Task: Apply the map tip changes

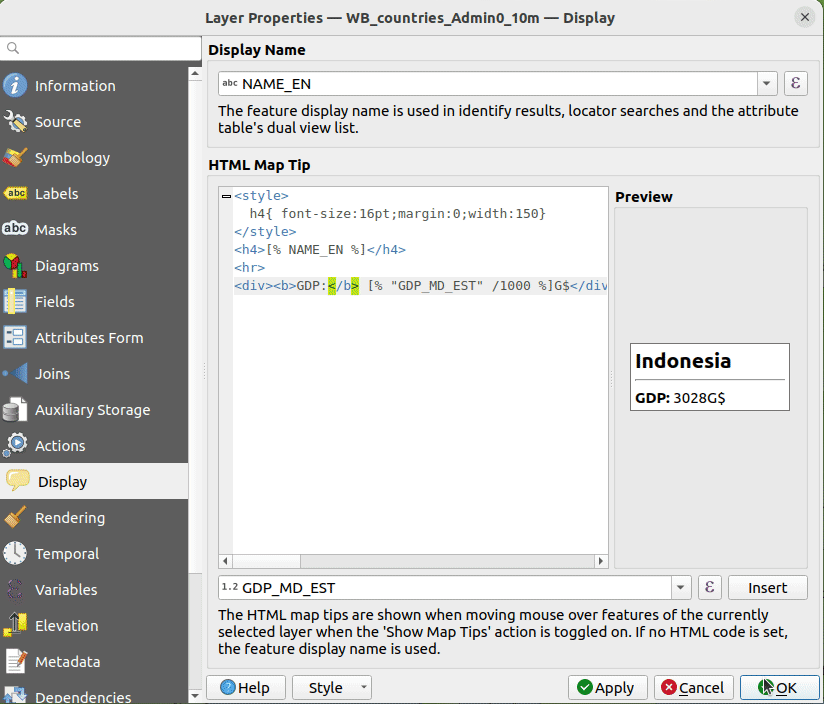Action: pos(607,687)
